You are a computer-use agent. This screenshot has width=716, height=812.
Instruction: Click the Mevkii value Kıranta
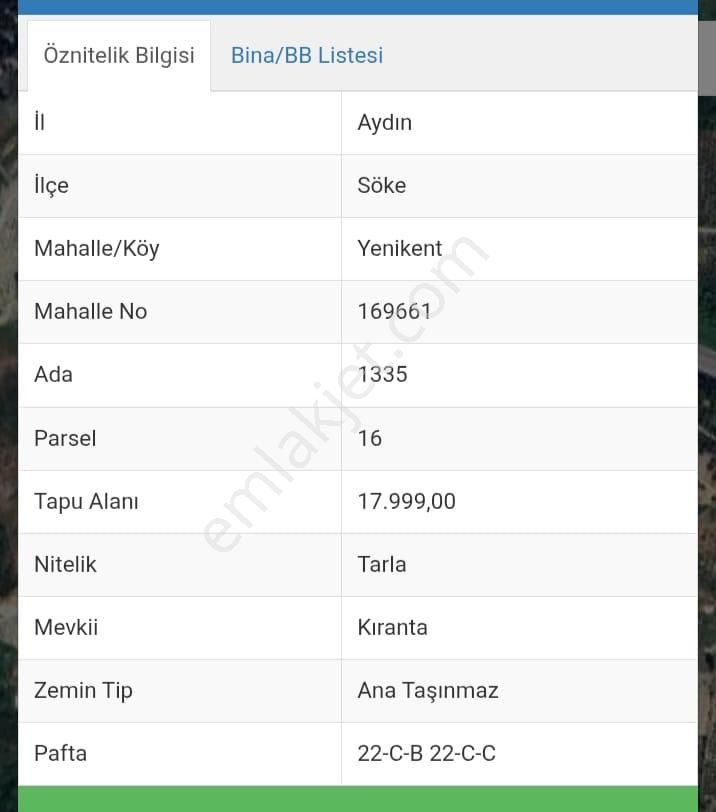pyautogui.click(x=392, y=627)
